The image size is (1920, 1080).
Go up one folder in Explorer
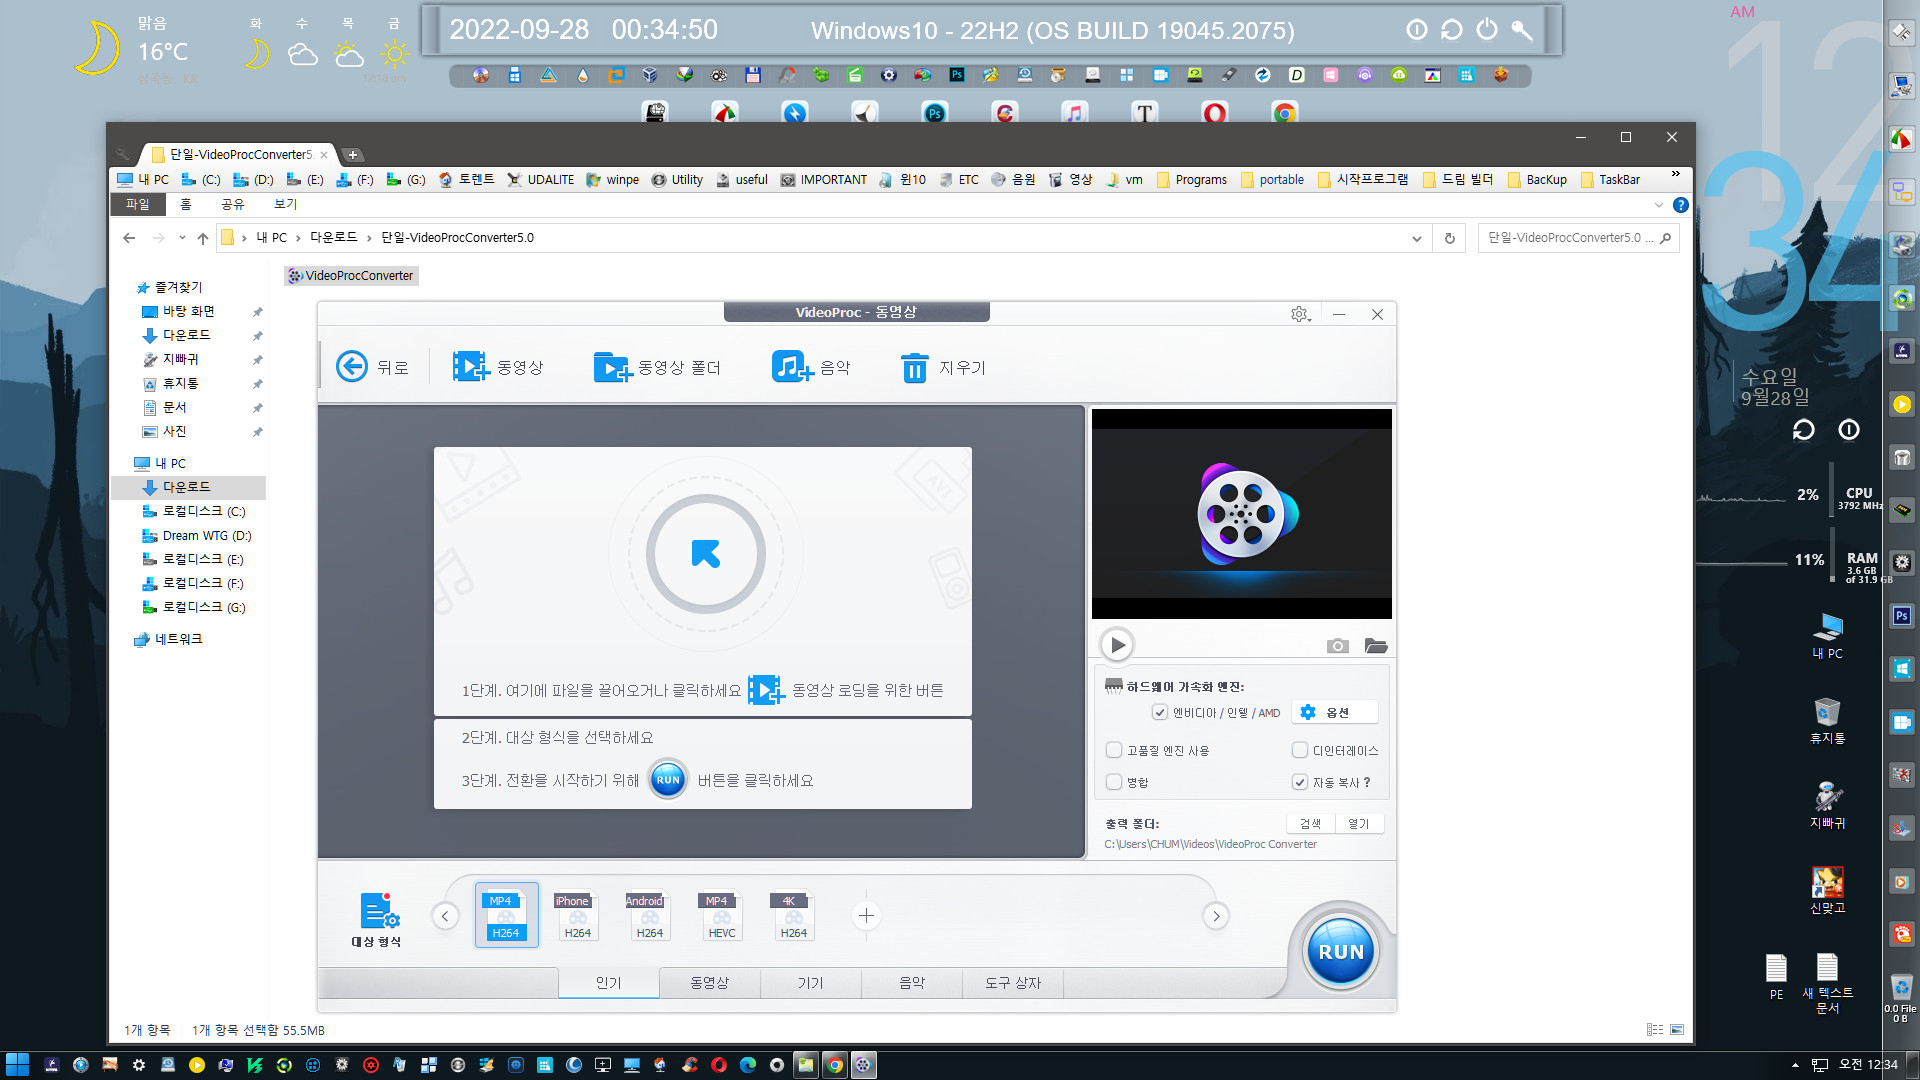click(203, 238)
